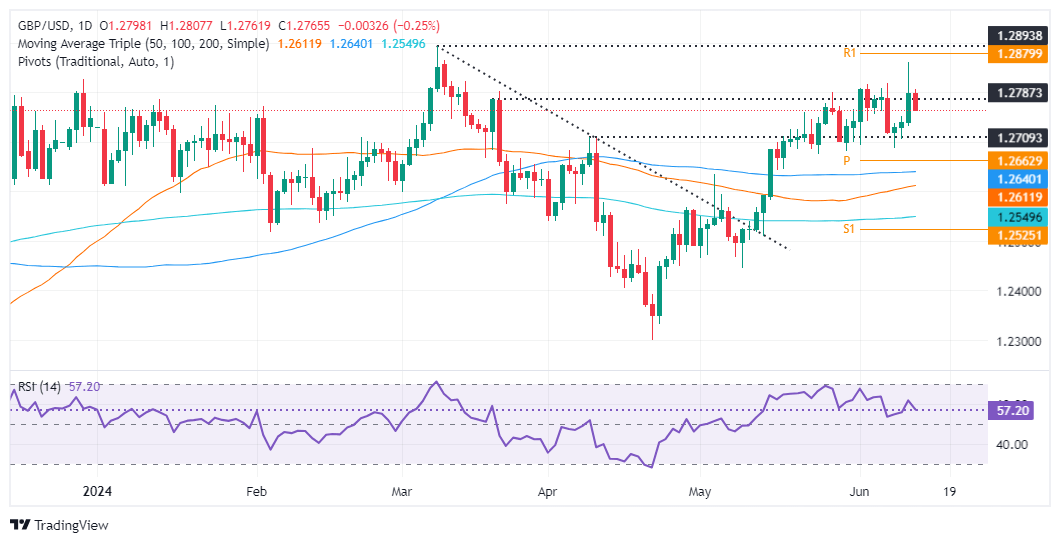Screen dimensions: 1060x543
Task: Click the 1.26119 50-period average value in legend
Action: click(x=301, y=44)
